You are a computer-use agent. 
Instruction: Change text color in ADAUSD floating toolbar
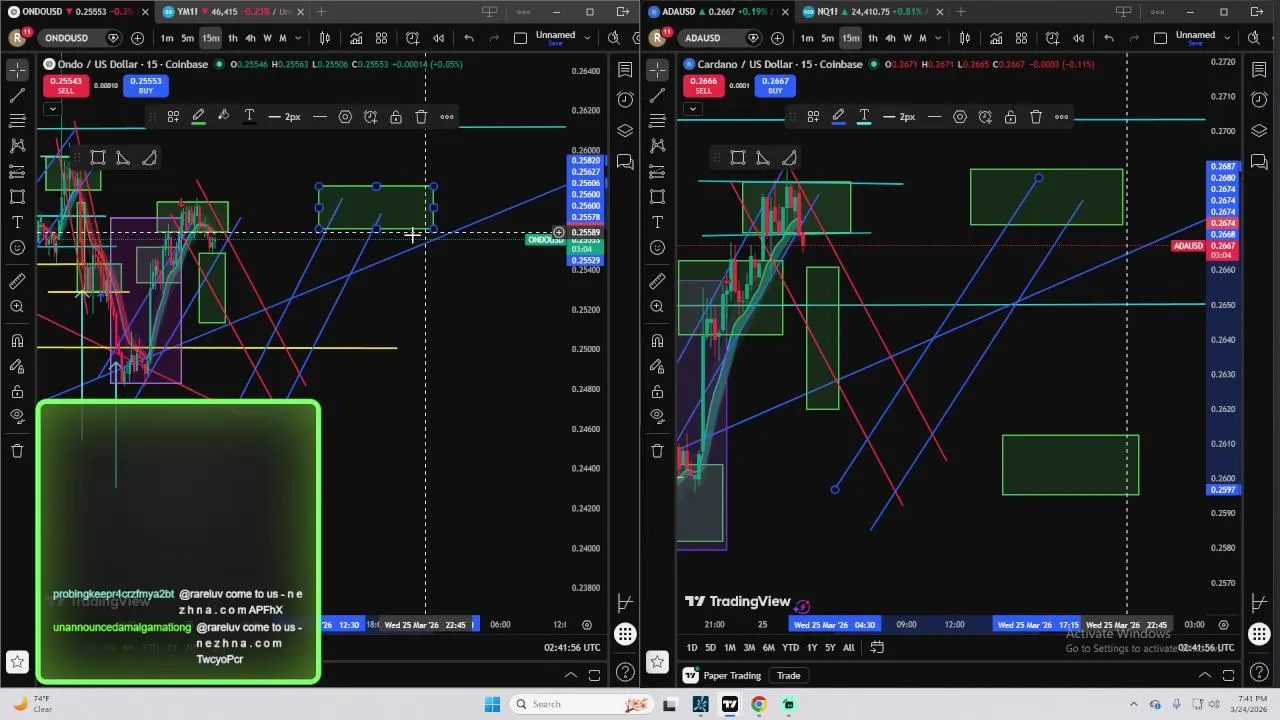click(x=864, y=117)
